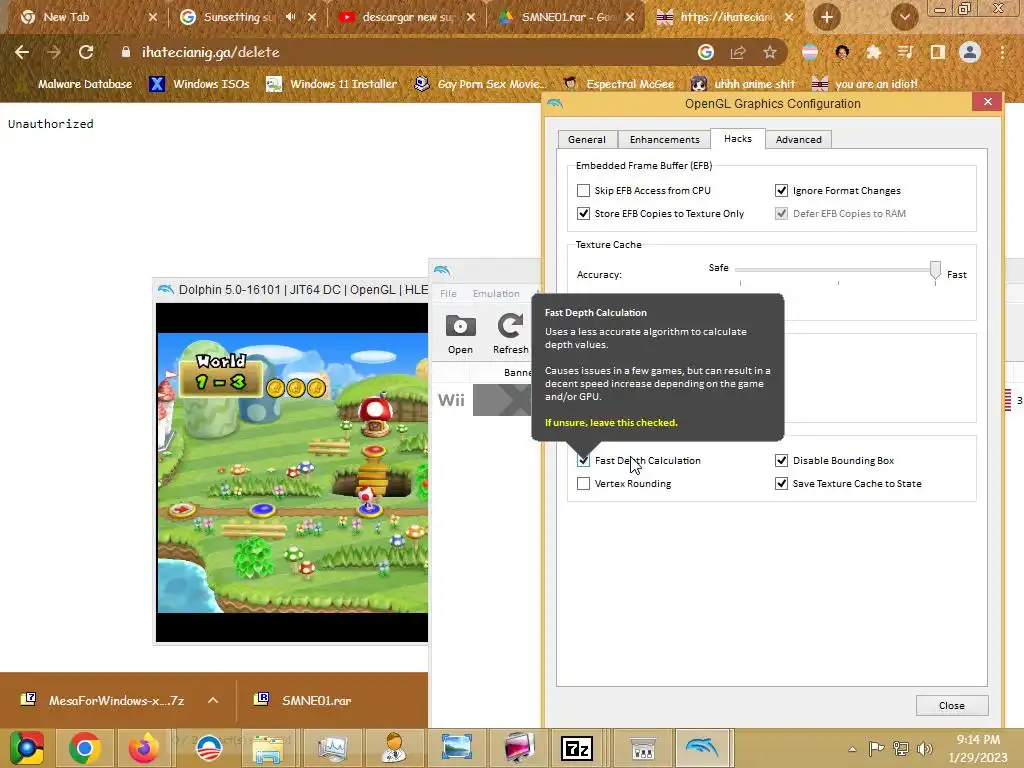This screenshot has width=1024, height=768.
Task: Open the Chrome tab search dropdown
Action: 904,17
